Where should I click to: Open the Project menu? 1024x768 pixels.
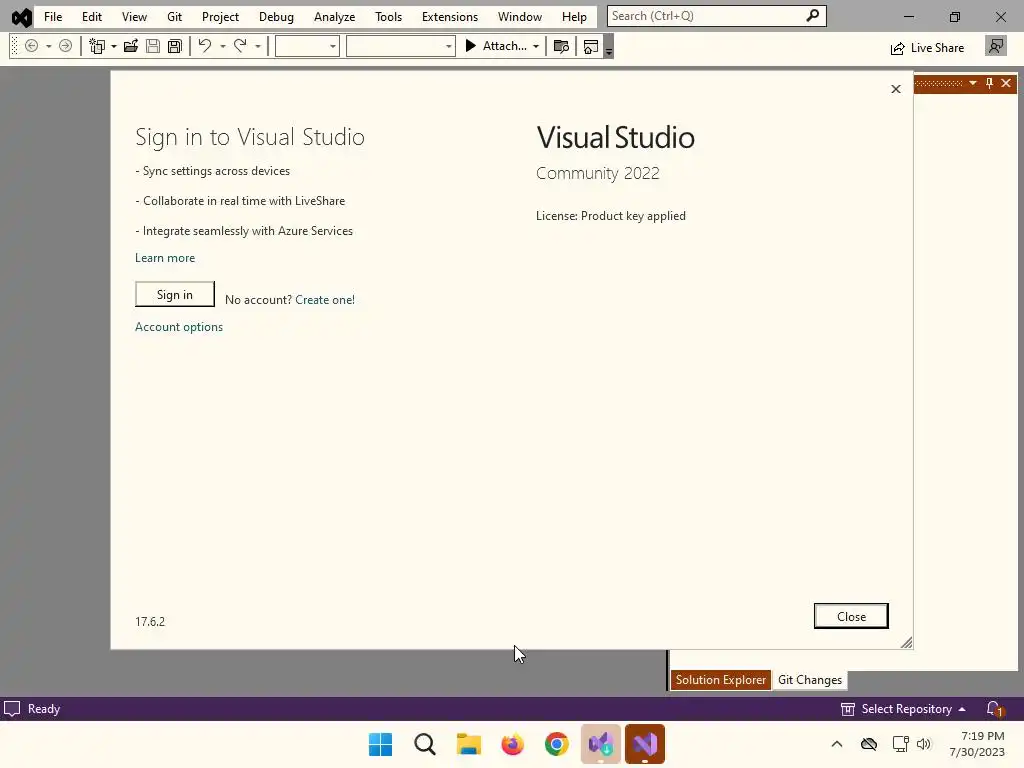tap(220, 16)
